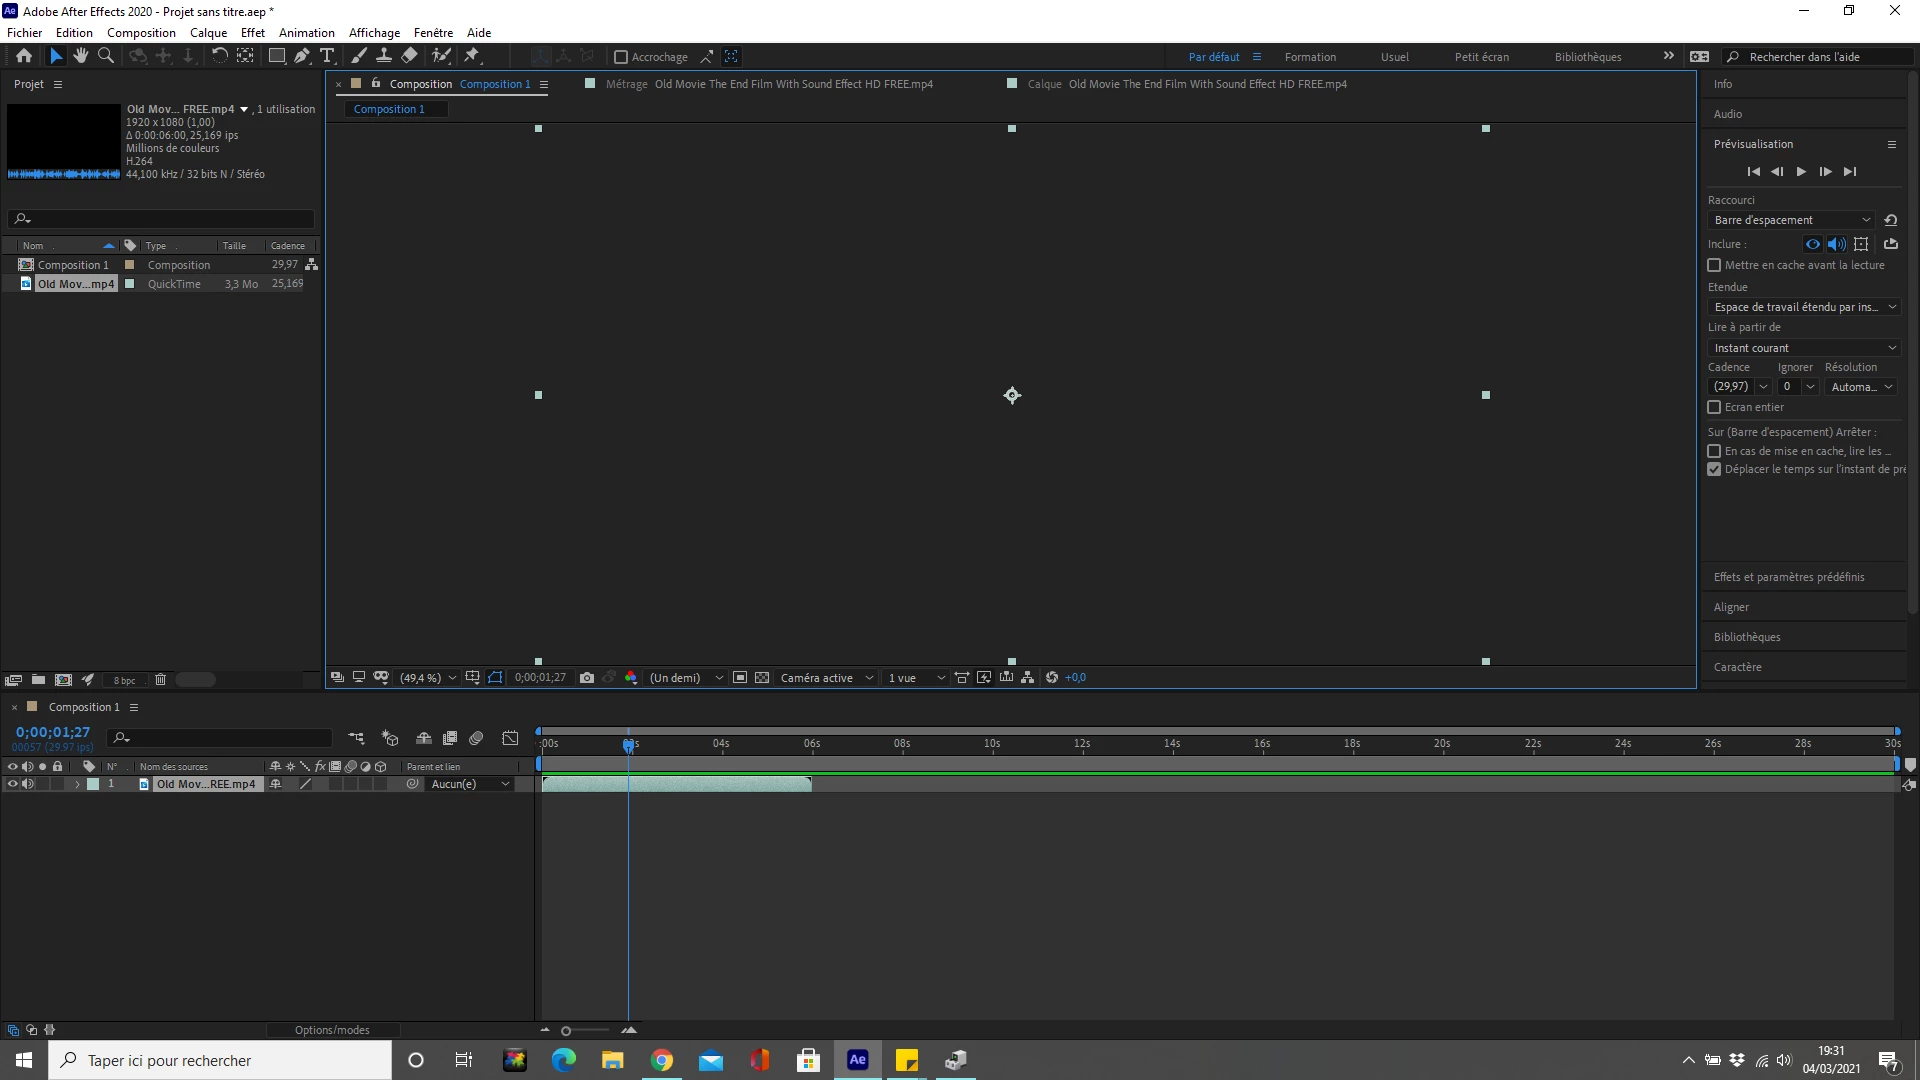The height and width of the screenshot is (1080, 1920).
Task: Expand the Old Mov layer properties arrow
Action: tap(77, 784)
